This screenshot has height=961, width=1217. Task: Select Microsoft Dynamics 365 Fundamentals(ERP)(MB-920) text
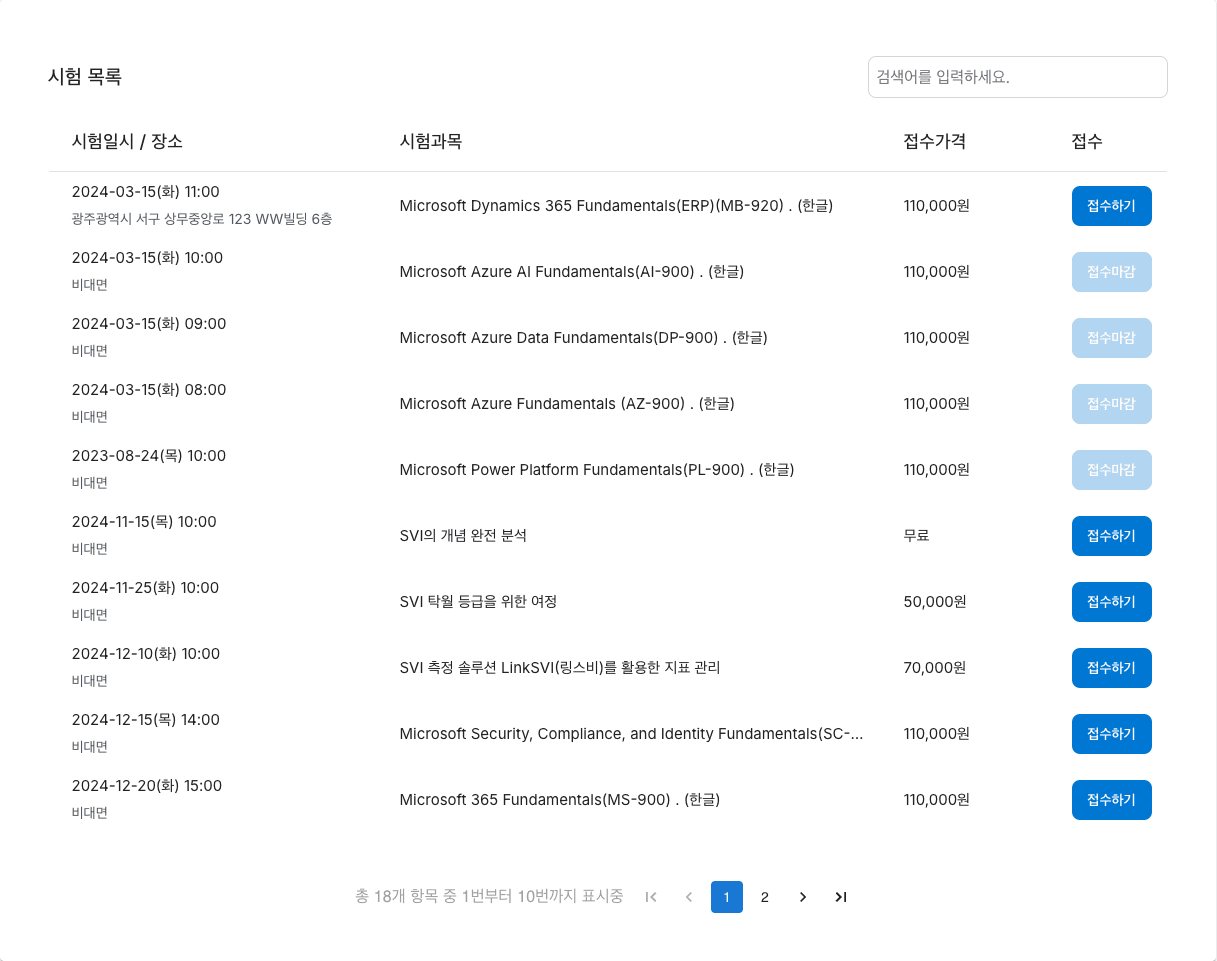pyautogui.click(x=616, y=206)
